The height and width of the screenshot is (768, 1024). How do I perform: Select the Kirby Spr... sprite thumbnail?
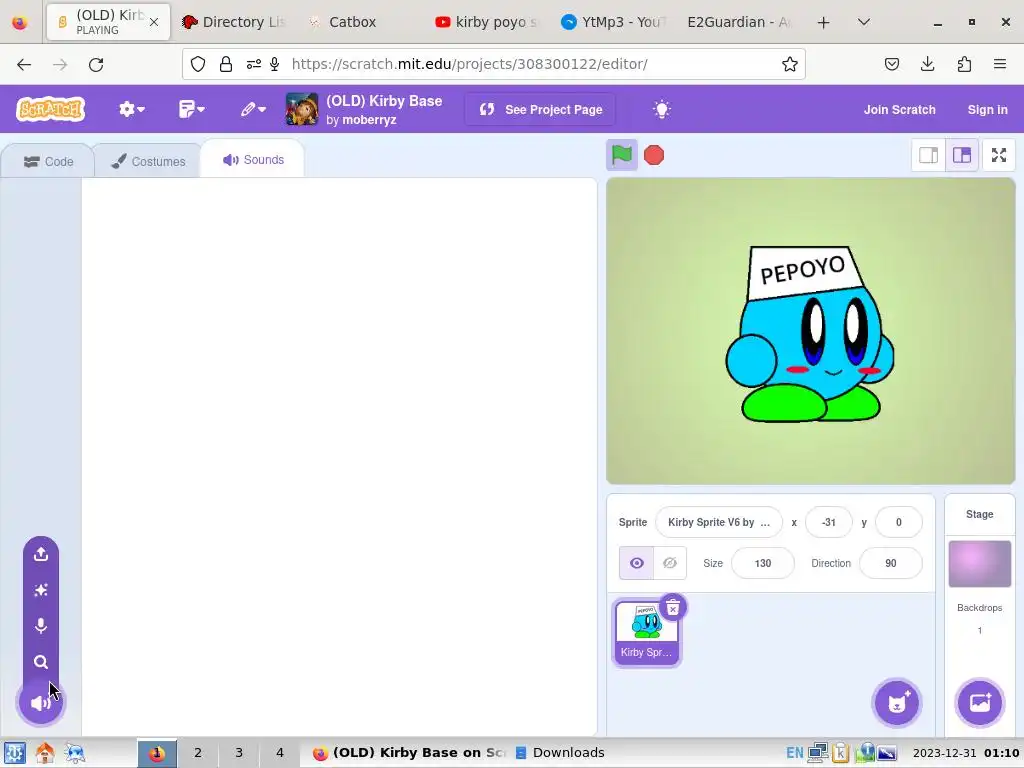point(647,633)
